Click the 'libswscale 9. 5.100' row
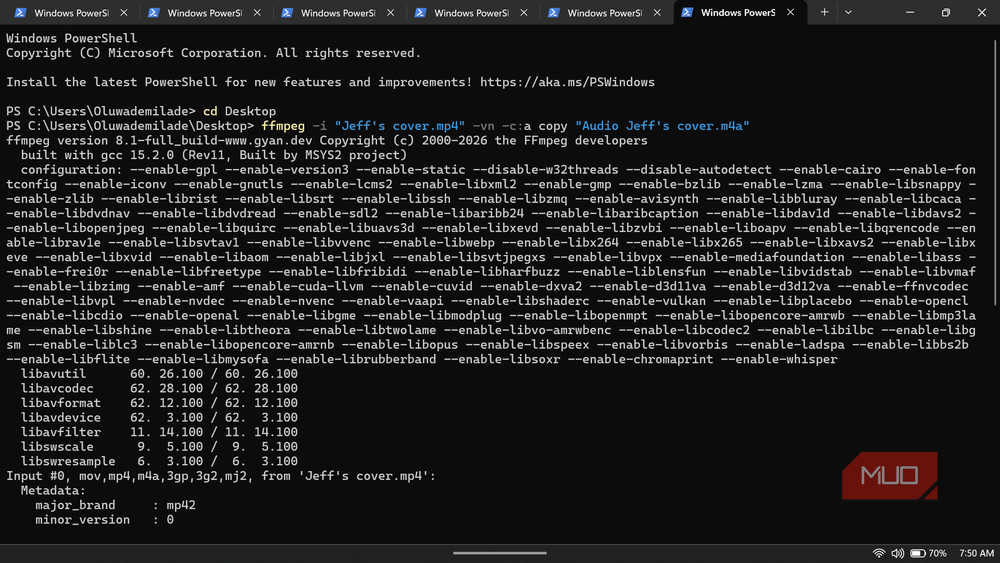 tap(159, 446)
